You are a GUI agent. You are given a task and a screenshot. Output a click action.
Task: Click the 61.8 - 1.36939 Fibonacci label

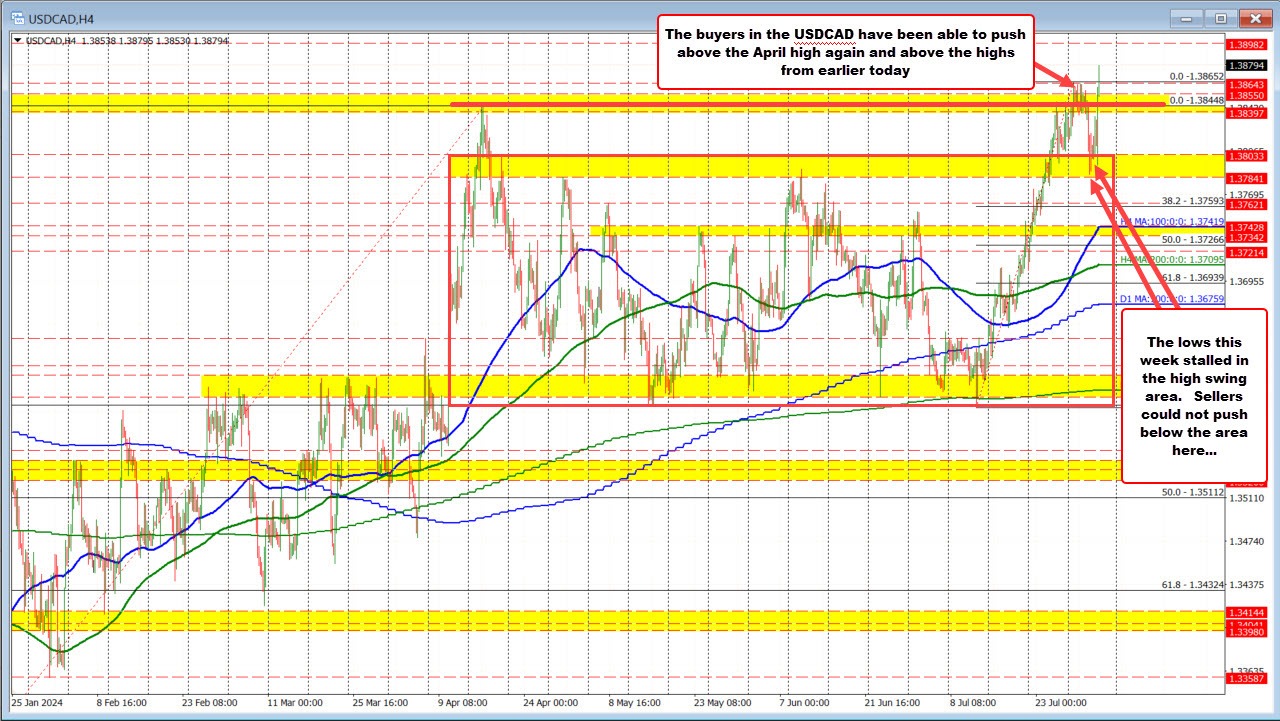(x=1192, y=278)
